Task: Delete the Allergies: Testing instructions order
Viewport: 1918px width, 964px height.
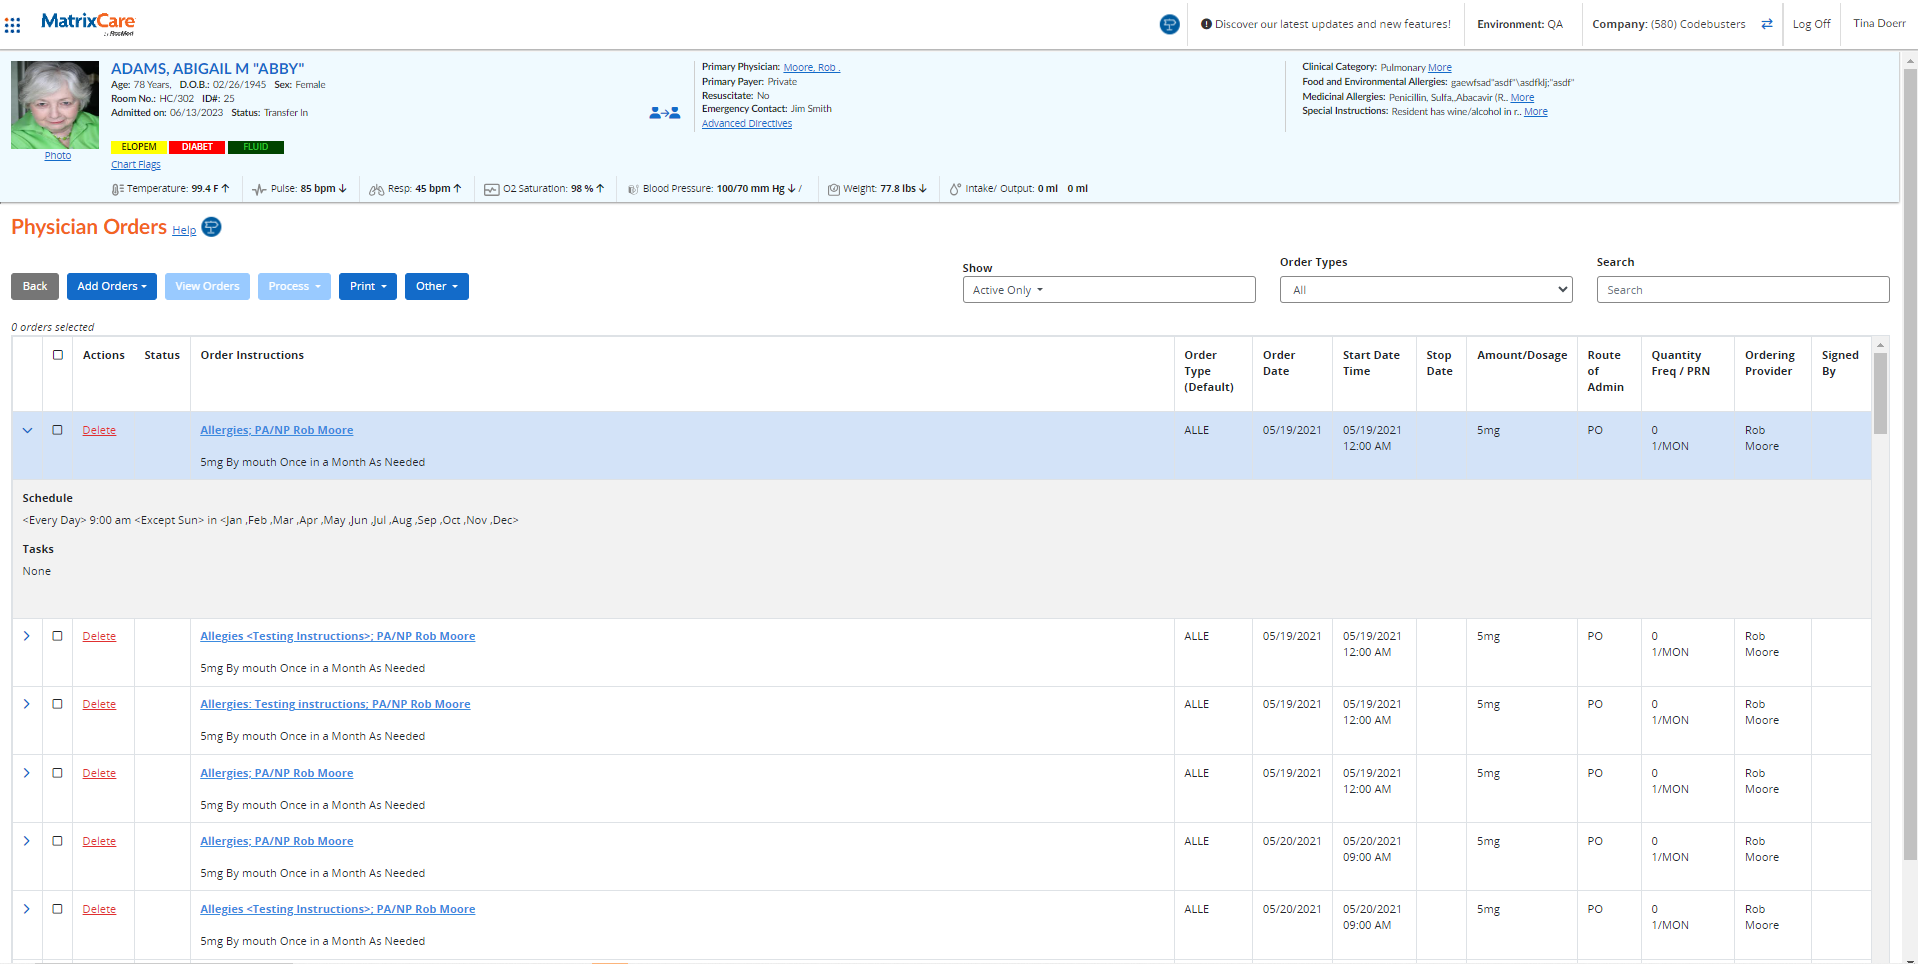Action: [99, 704]
